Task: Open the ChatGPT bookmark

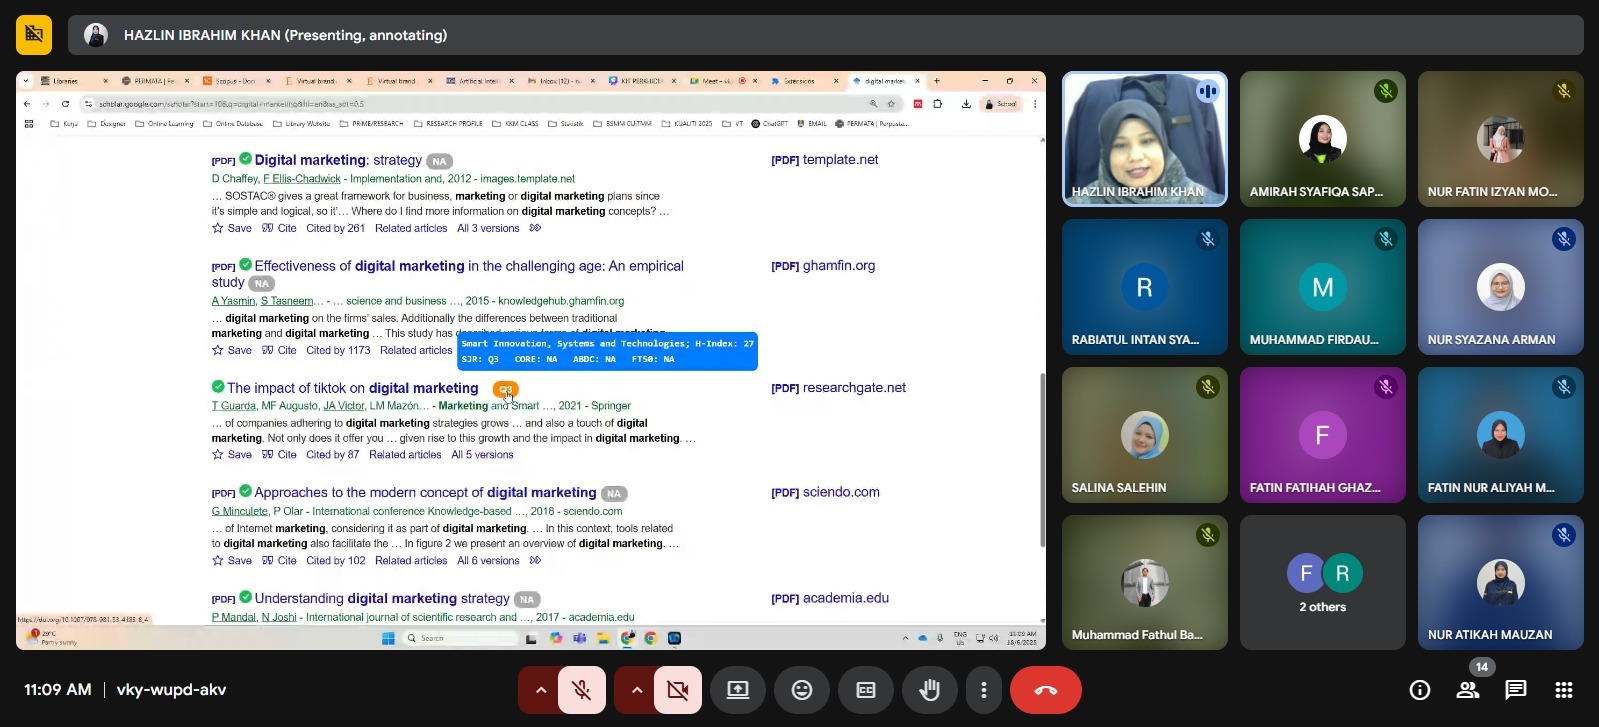Action: 770,124
